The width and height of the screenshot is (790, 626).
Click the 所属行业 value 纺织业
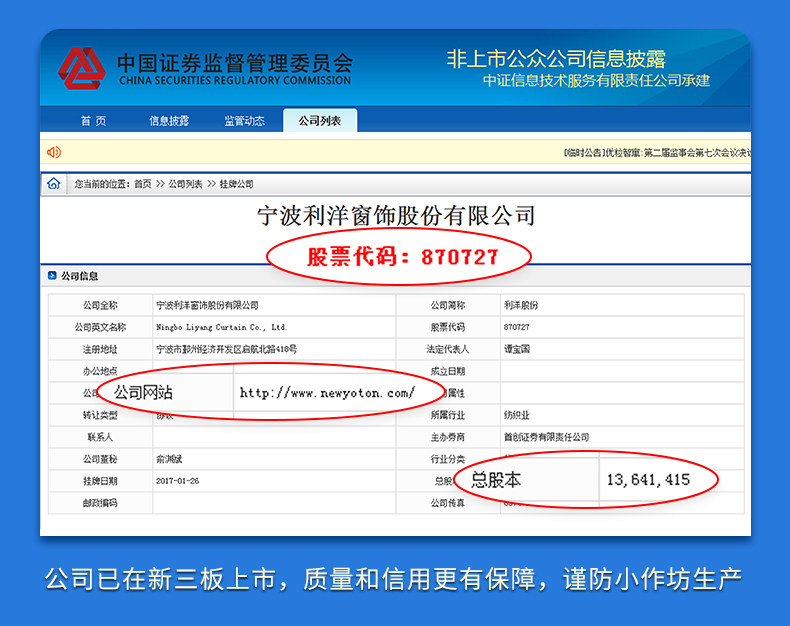pos(516,415)
